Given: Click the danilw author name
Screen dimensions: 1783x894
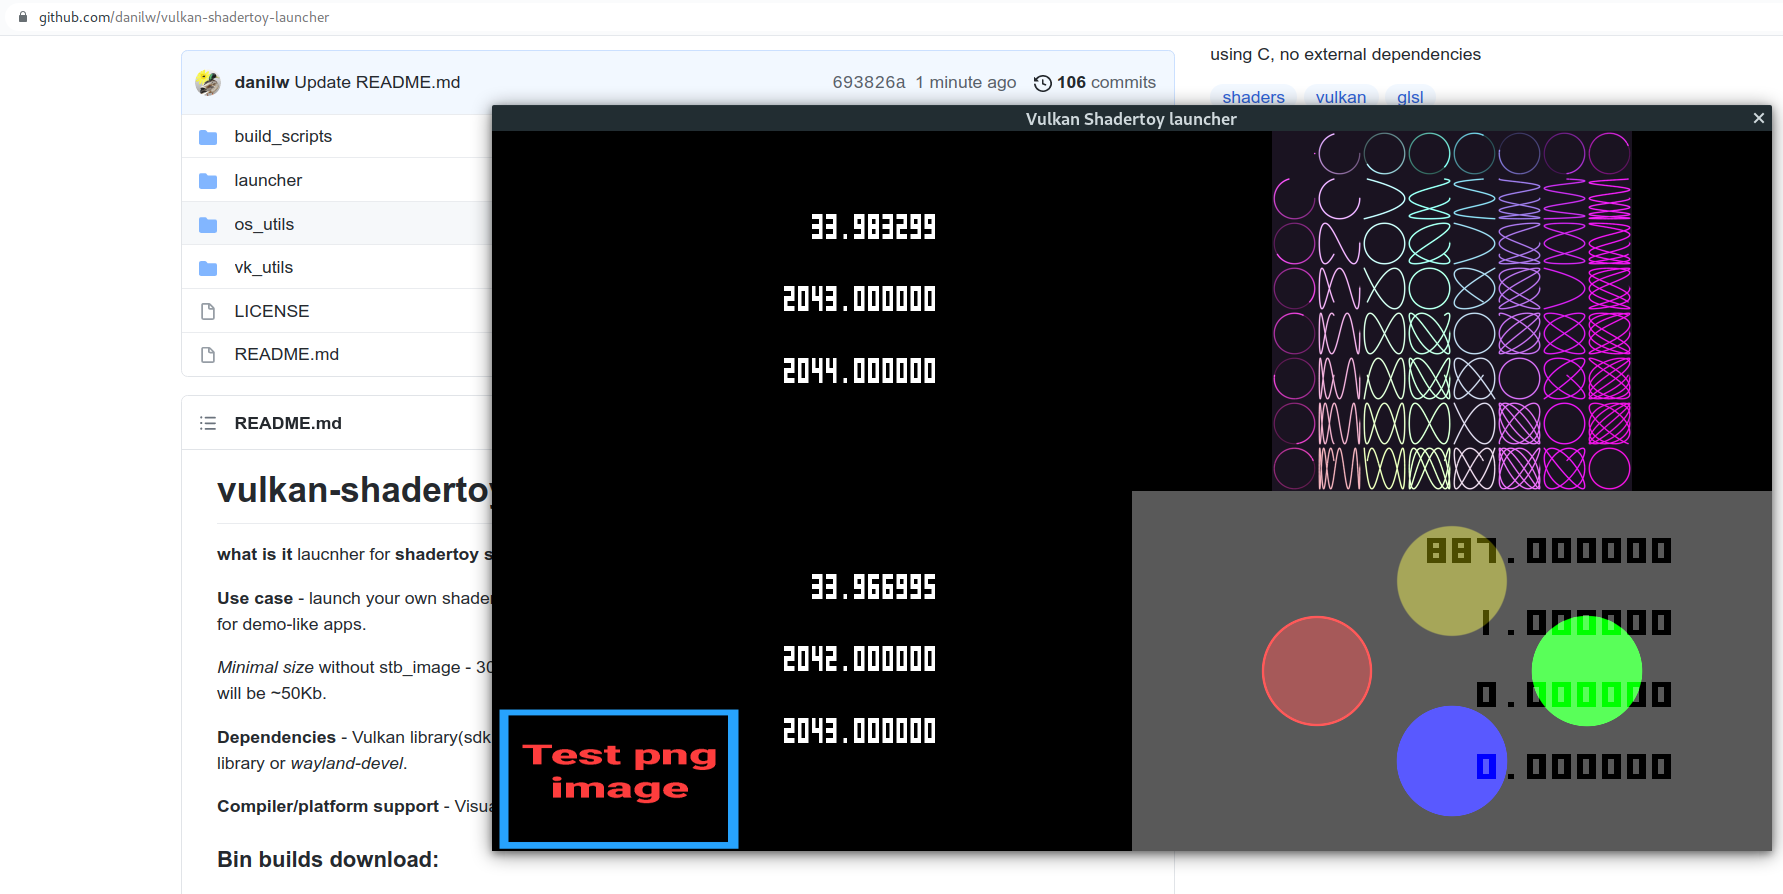Looking at the screenshot, I should tap(262, 82).
